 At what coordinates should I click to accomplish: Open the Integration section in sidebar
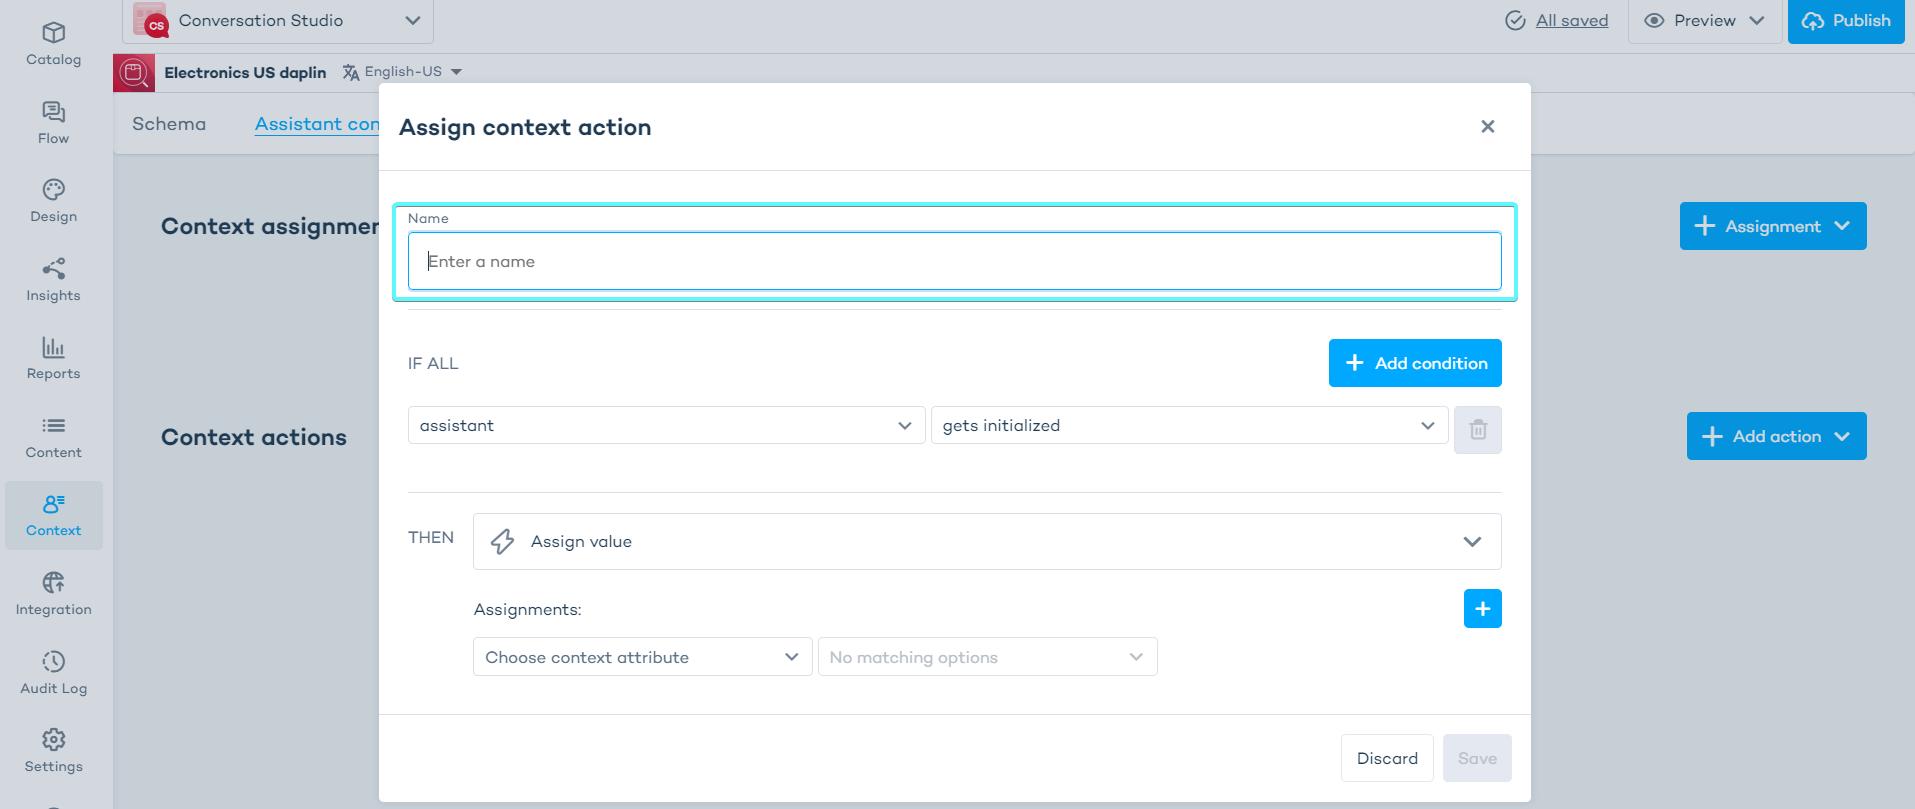coord(54,594)
